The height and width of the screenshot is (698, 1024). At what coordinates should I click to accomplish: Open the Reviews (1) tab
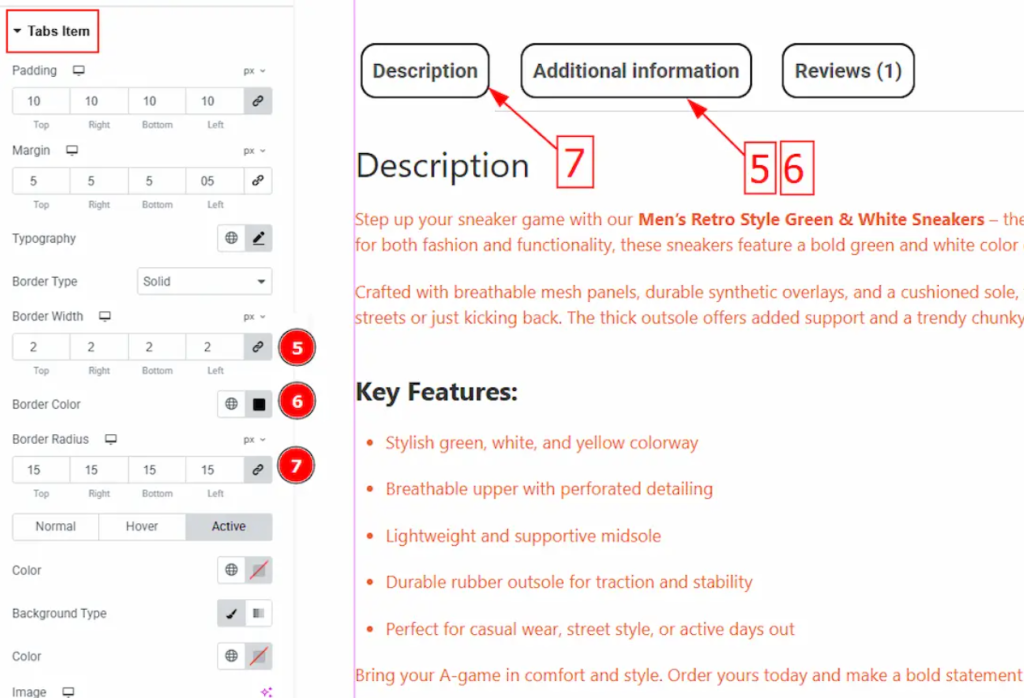tap(848, 71)
